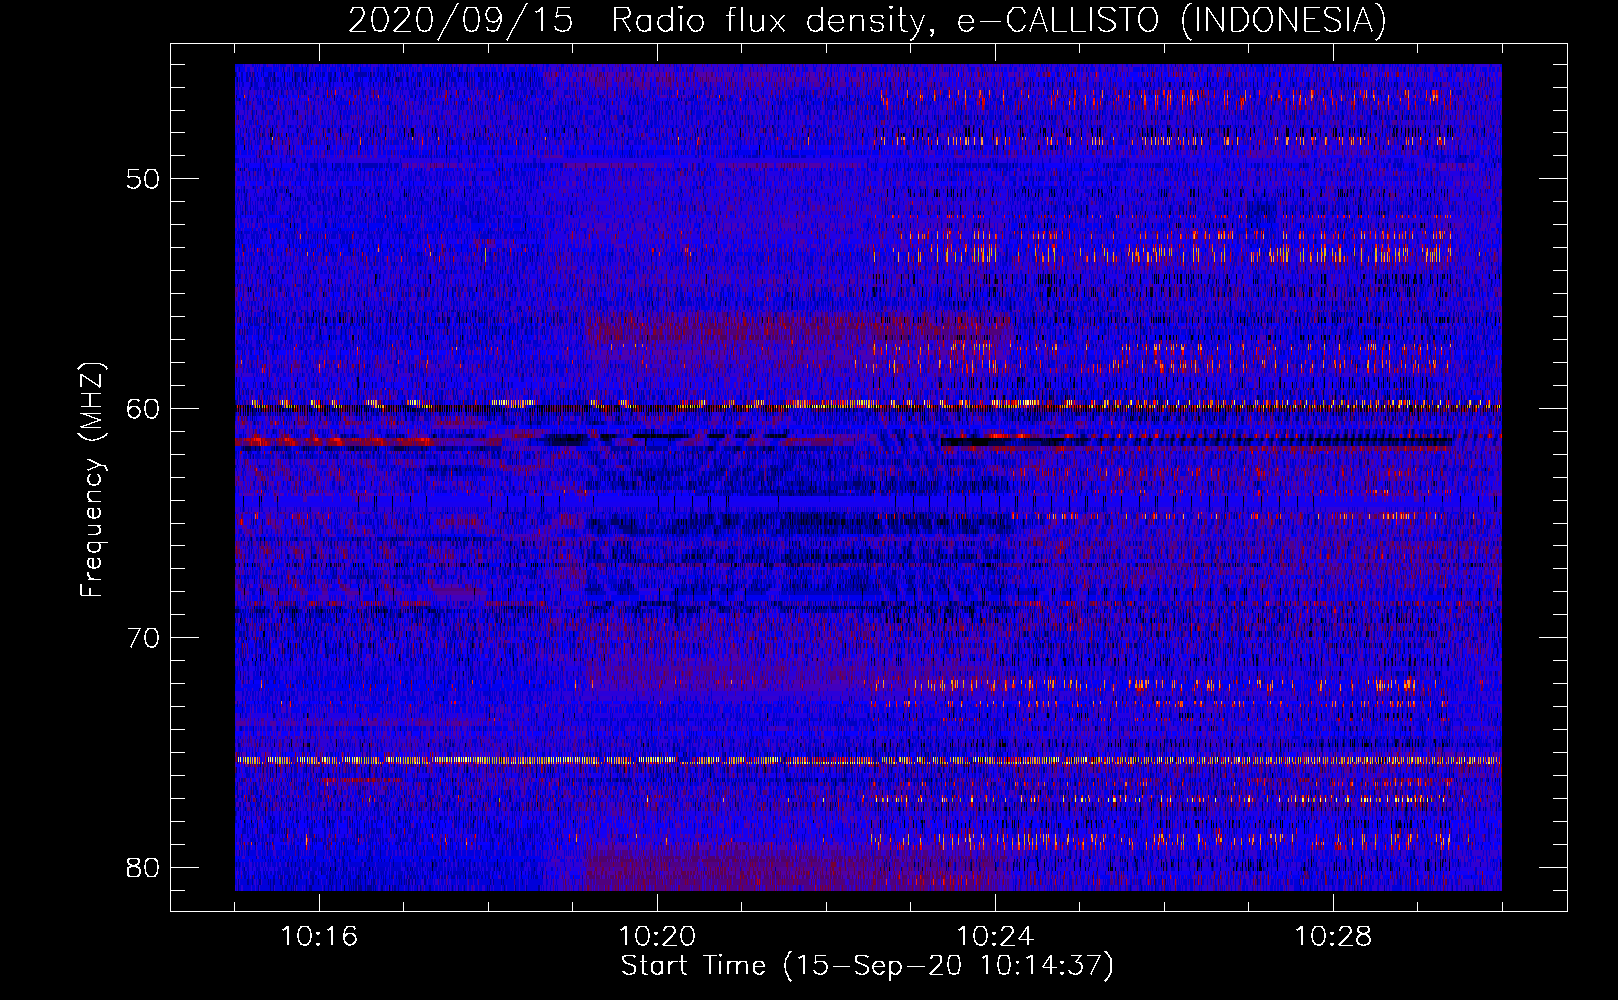The width and height of the screenshot is (1618, 1000).
Task: Click the 50 frequency tick label
Action: click(x=143, y=180)
